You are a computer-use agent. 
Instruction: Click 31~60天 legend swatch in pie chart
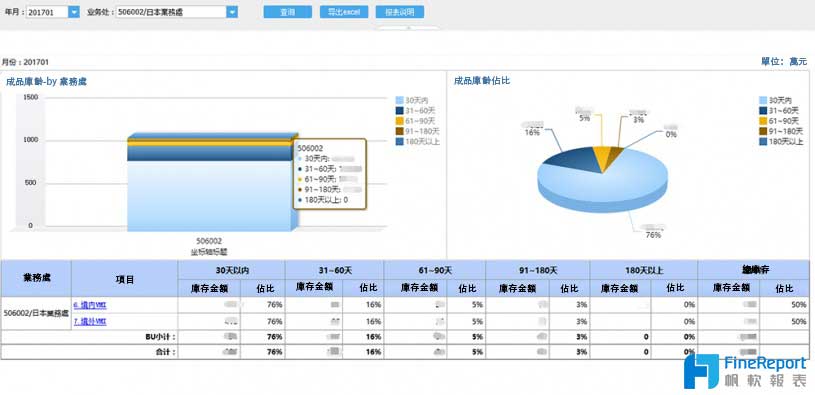click(763, 110)
